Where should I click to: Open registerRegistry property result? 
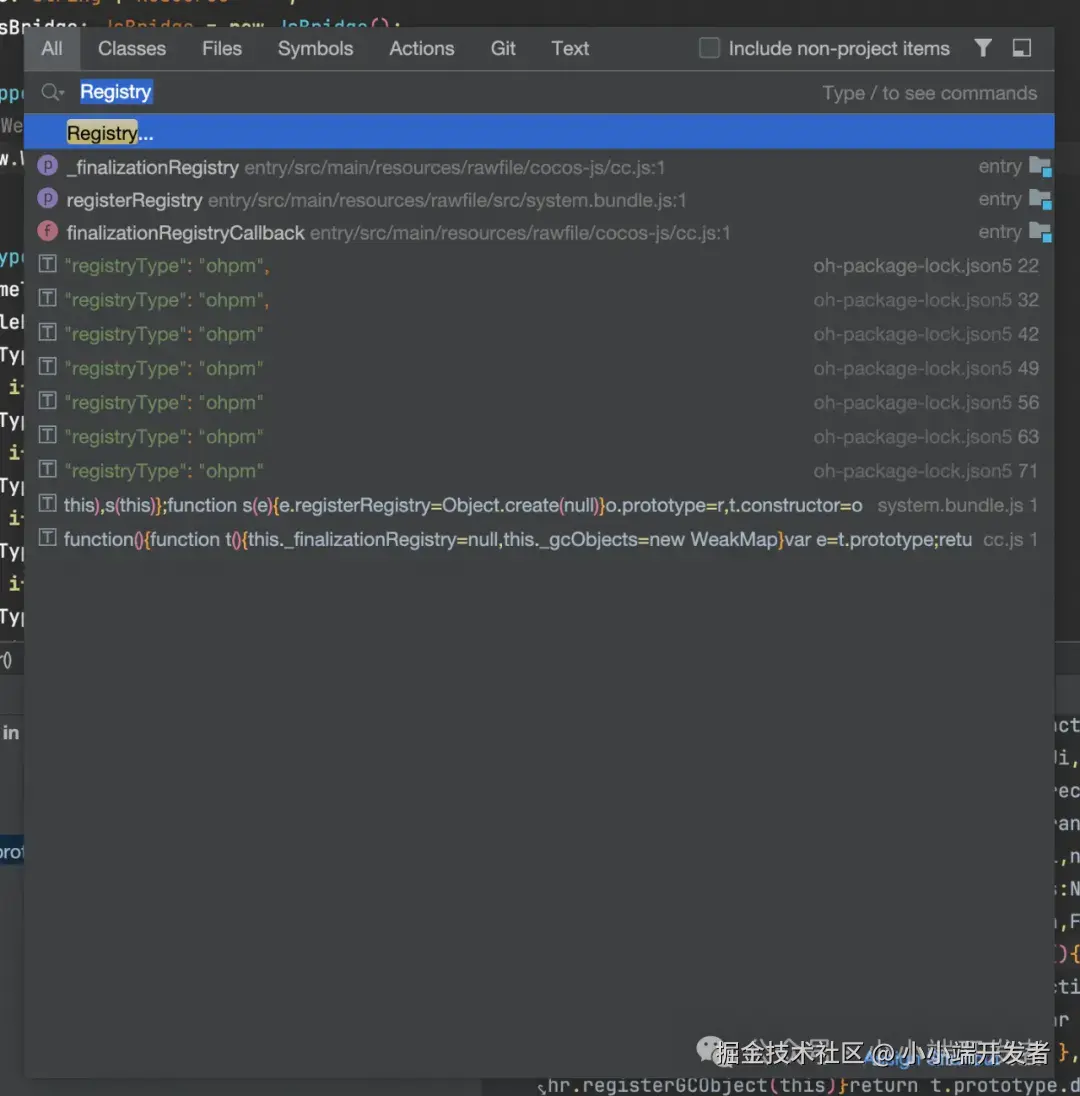coord(539,200)
